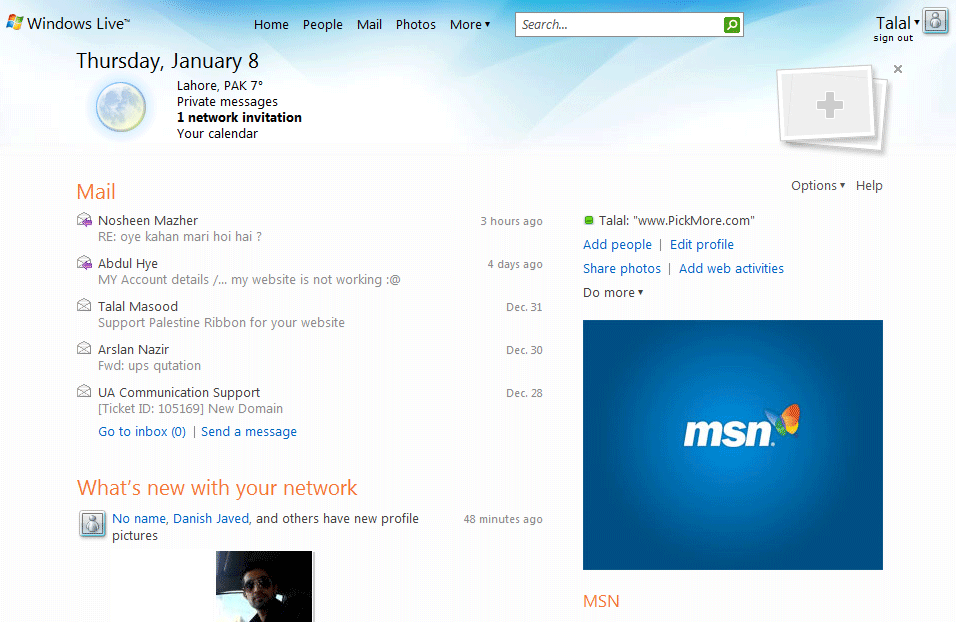
Task: Open Talal's profile avatar icon
Action: point(935,22)
